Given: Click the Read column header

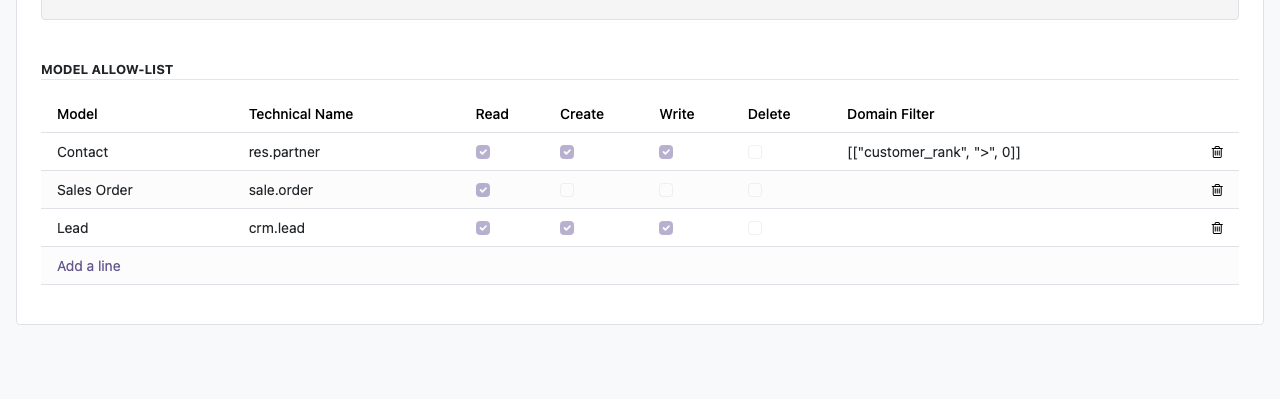Looking at the screenshot, I should (492, 114).
